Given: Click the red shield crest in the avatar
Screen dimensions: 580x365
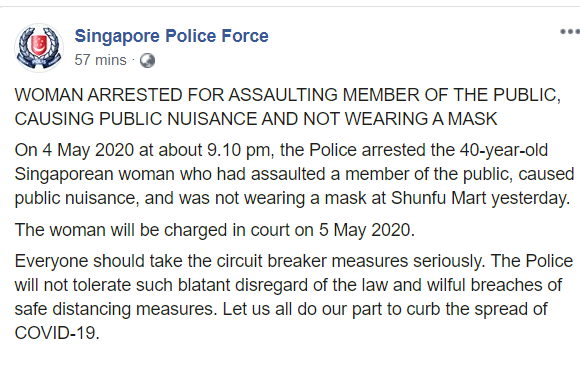Looking at the screenshot, I should (x=38, y=44).
